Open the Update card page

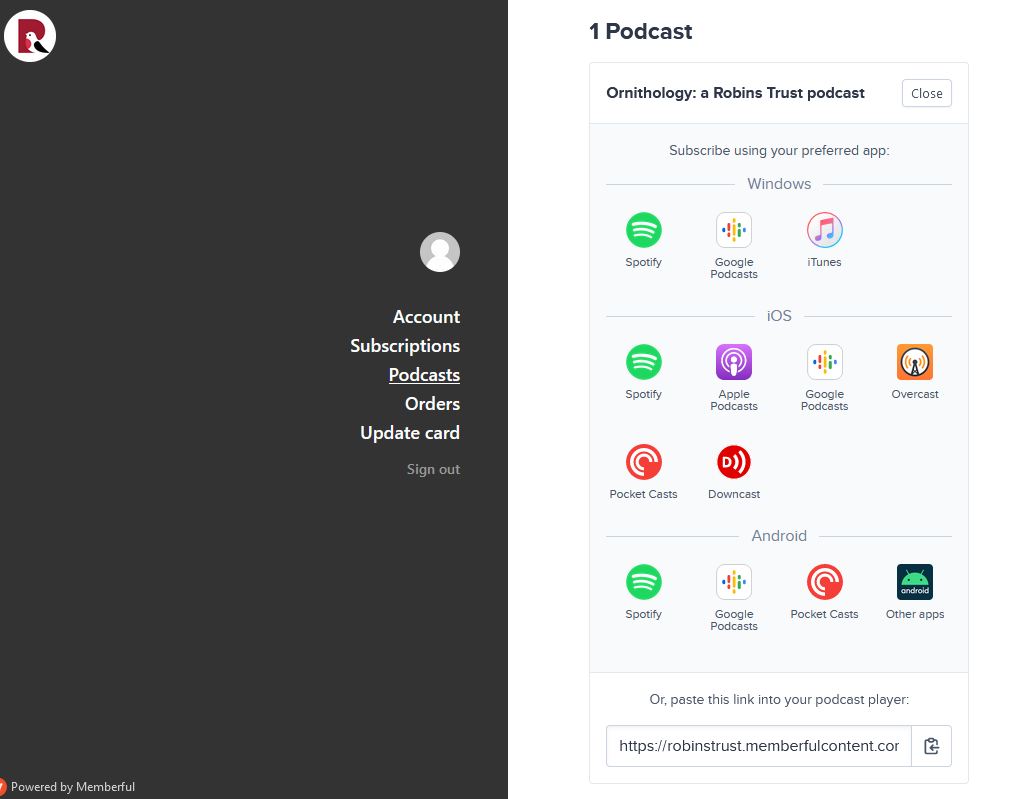coord(409,433)
